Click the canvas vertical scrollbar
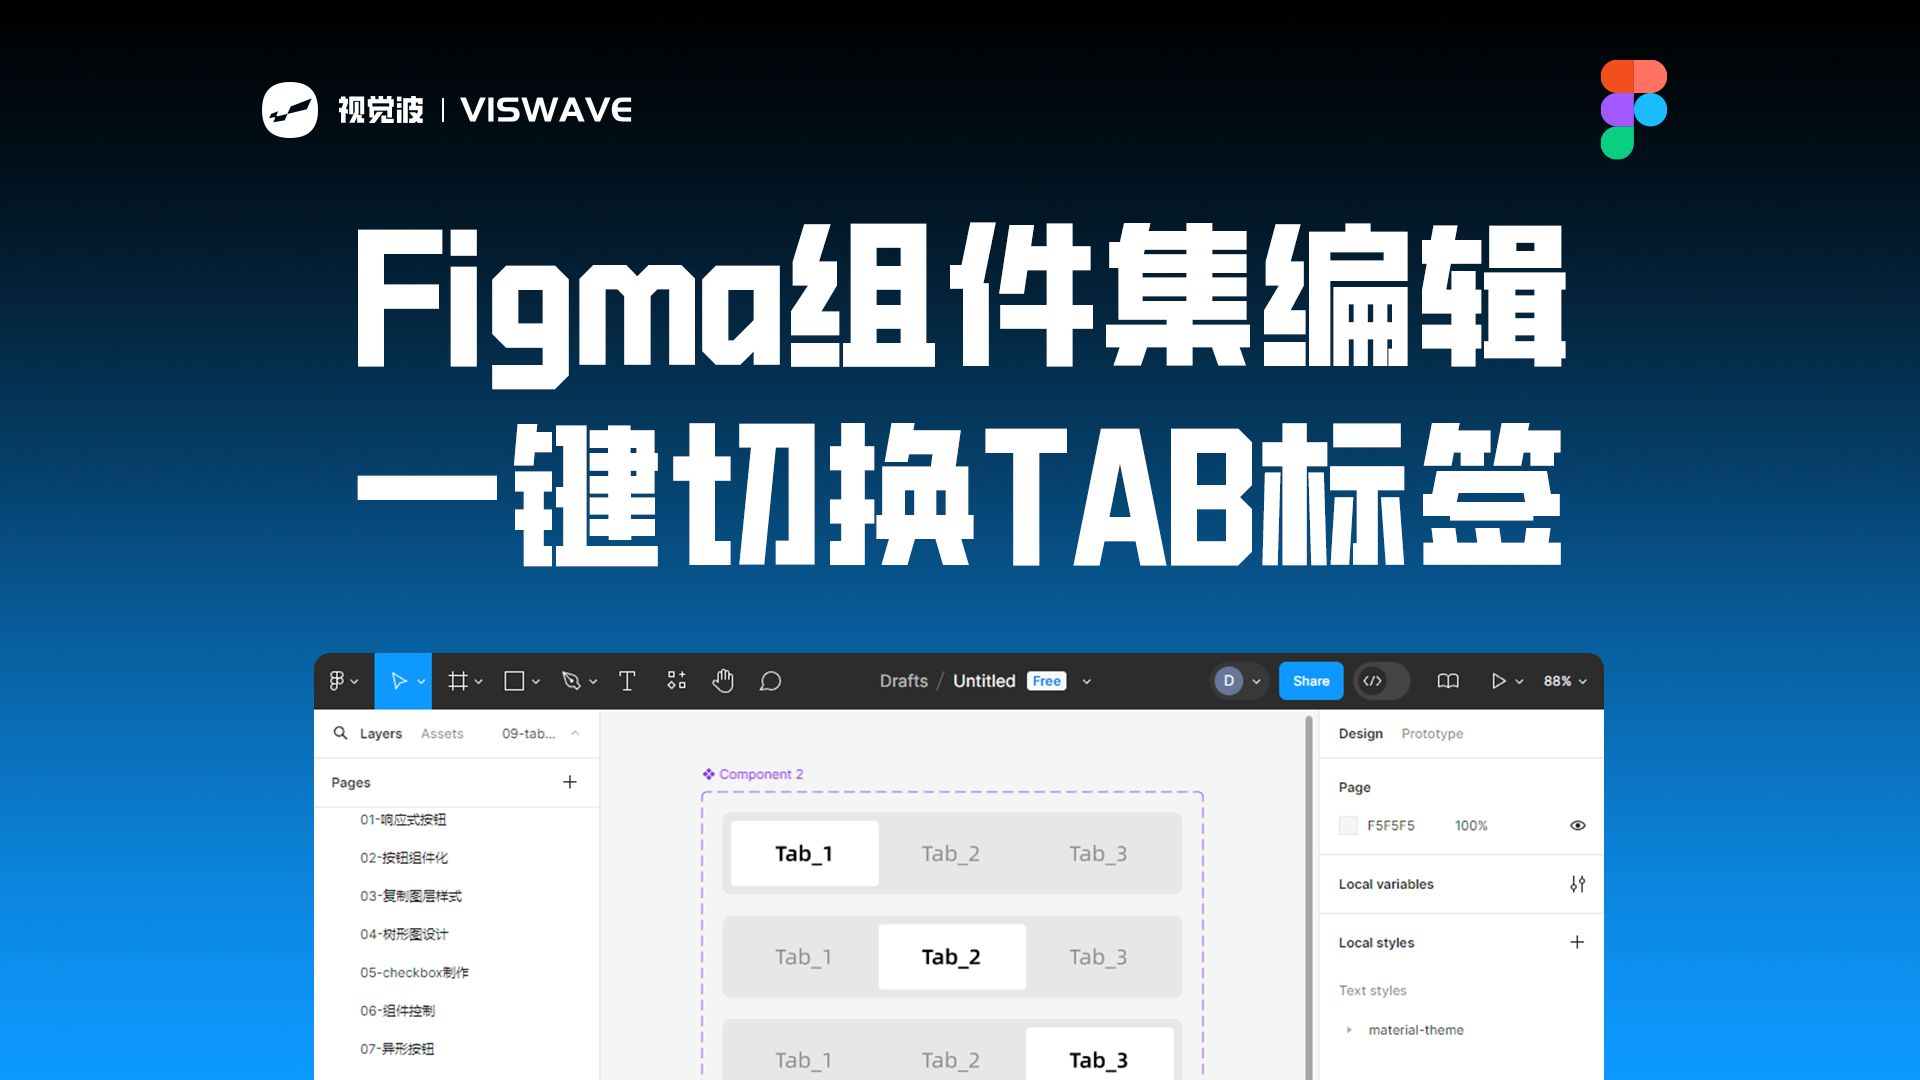 tap(1309, 897)
